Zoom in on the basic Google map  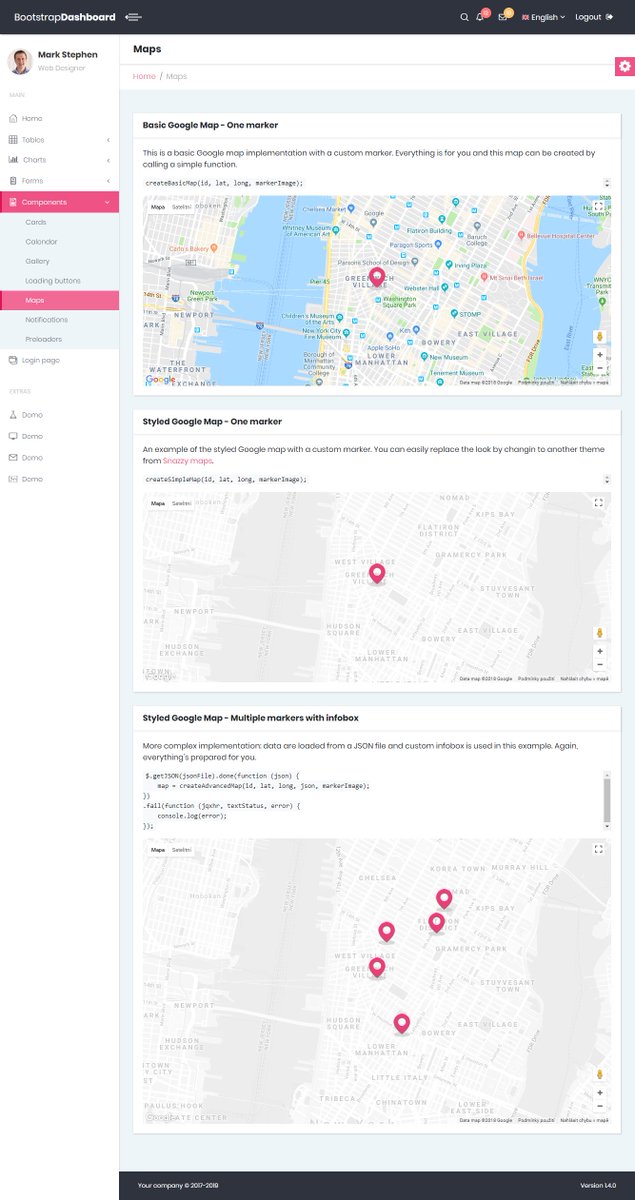[x=600, y=355]
